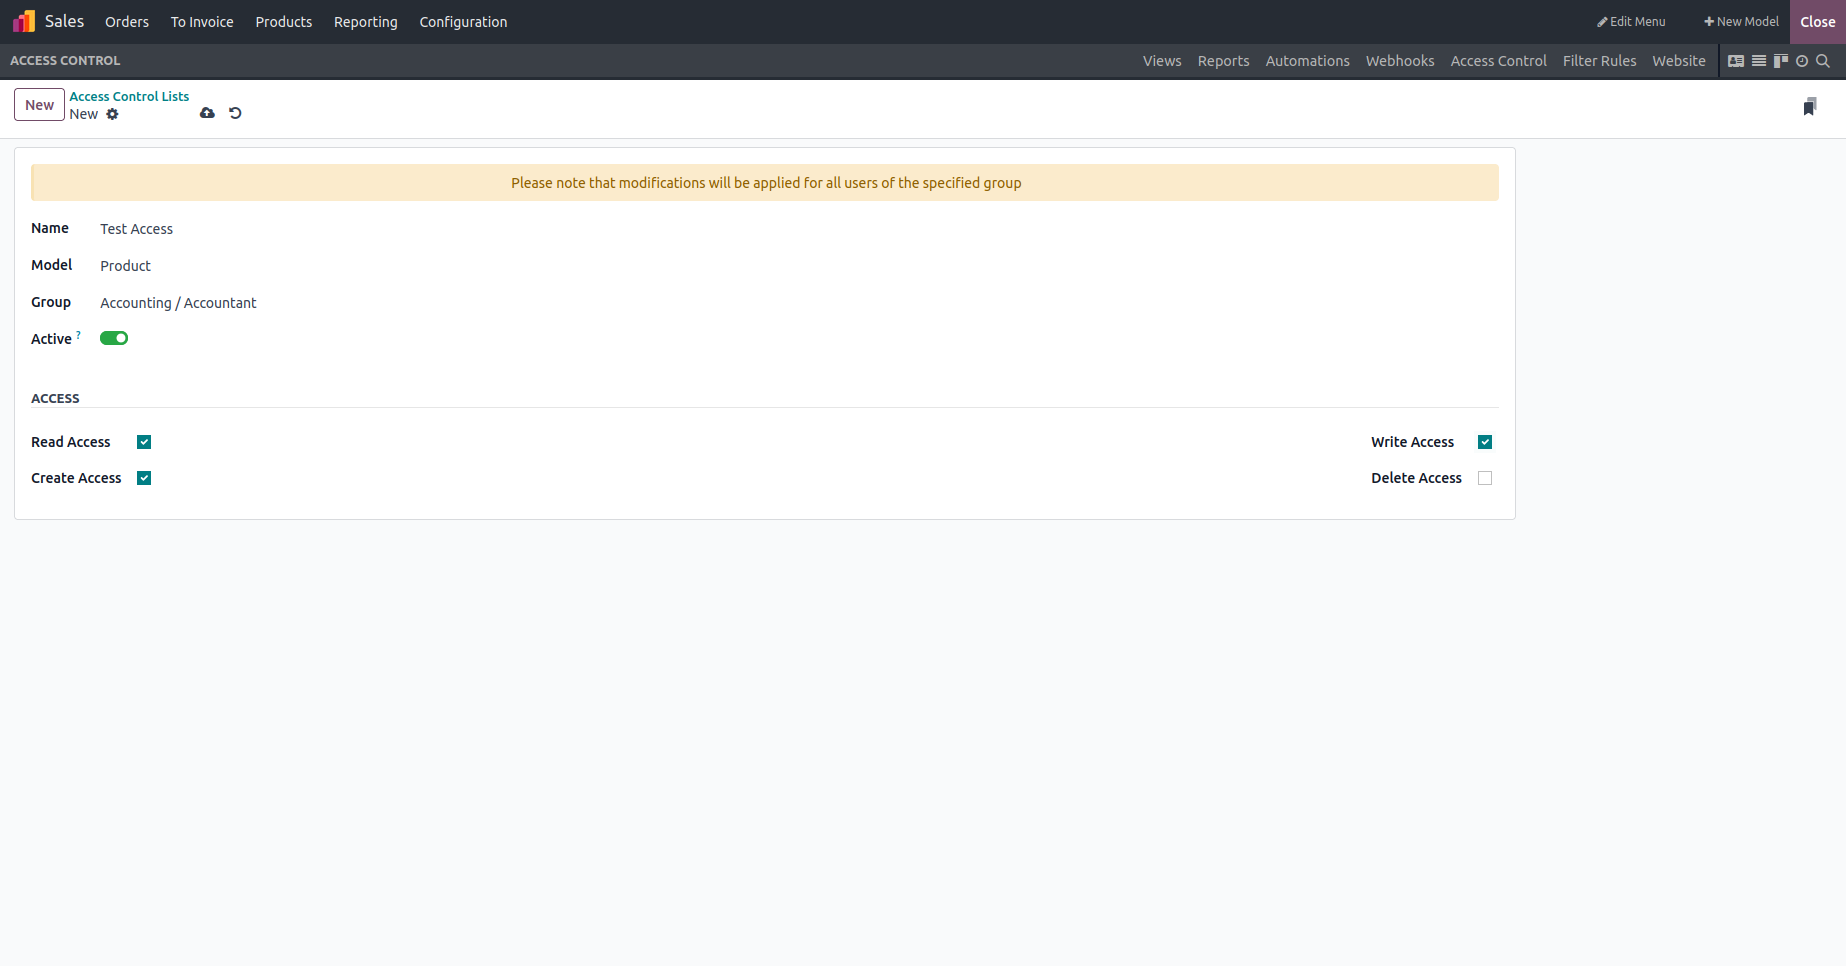This screenshot has width=1846, height=966.
Task: Click the New record button
Action: (40, 105)
